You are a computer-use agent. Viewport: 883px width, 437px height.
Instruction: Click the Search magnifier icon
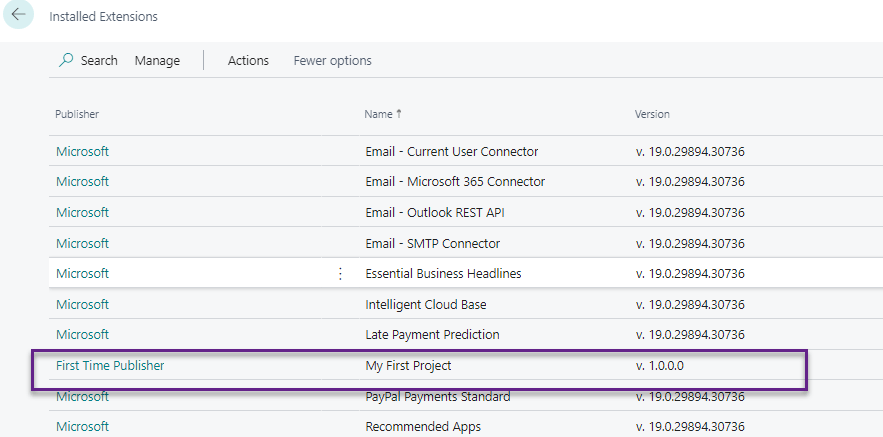point(66,61)
